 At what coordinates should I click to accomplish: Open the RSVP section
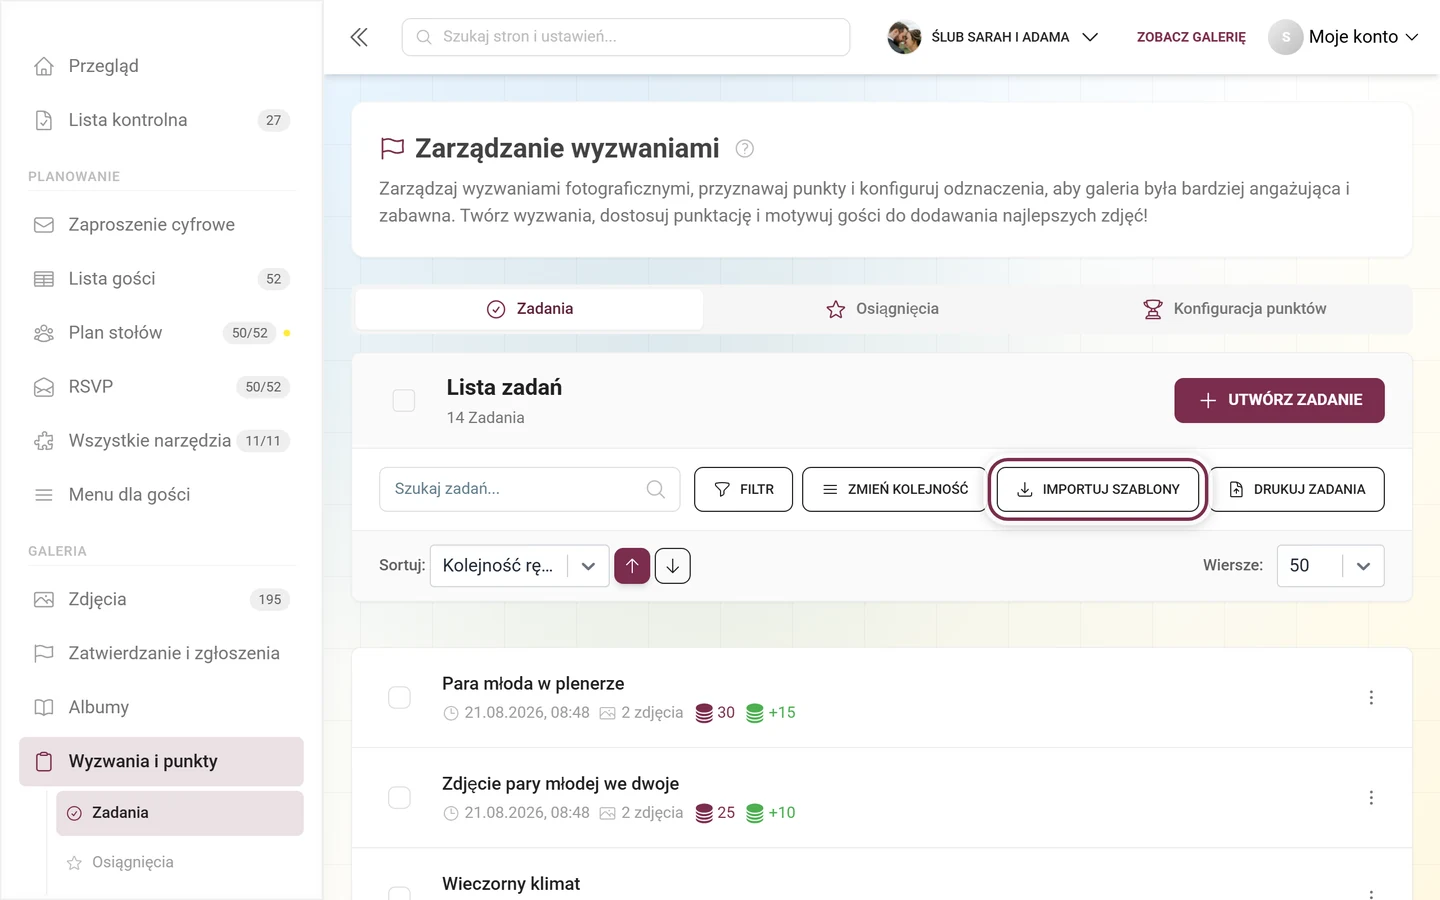coord(161,387)
